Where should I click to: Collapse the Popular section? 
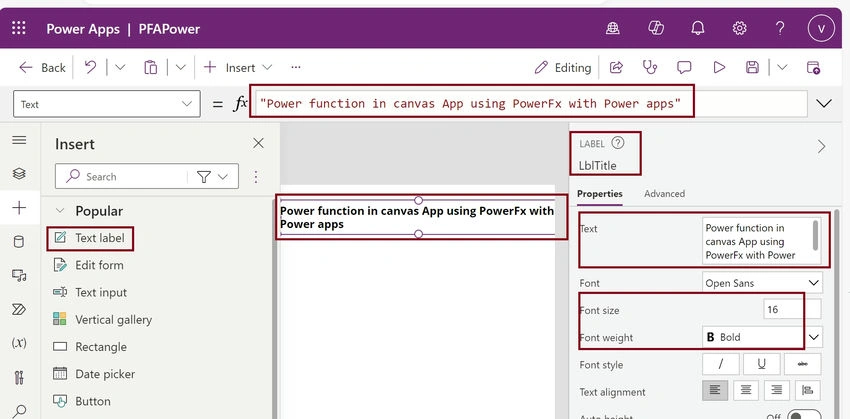60,211
